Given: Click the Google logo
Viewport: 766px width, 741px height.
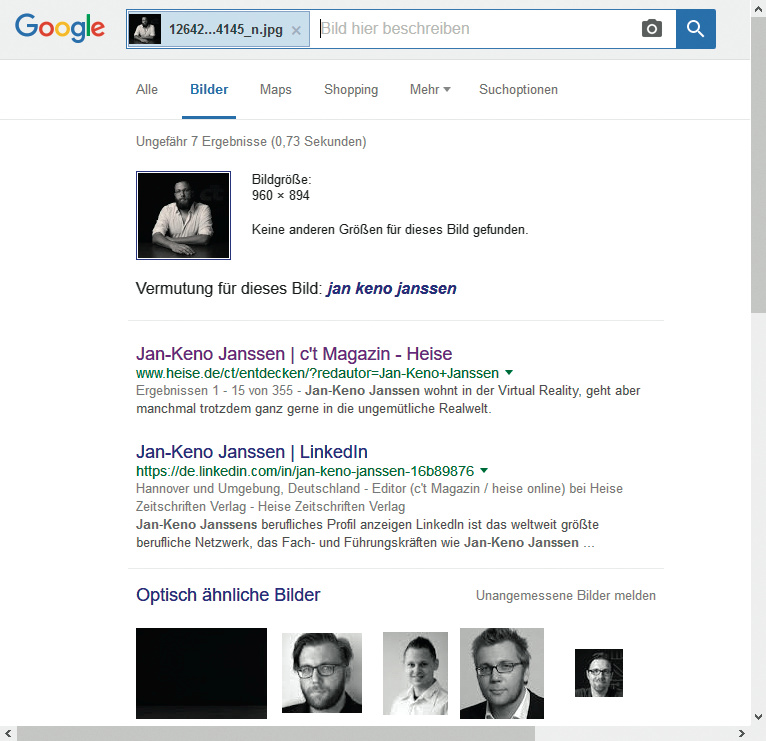Looking at the screenshot, I should (x=60, y=28).
